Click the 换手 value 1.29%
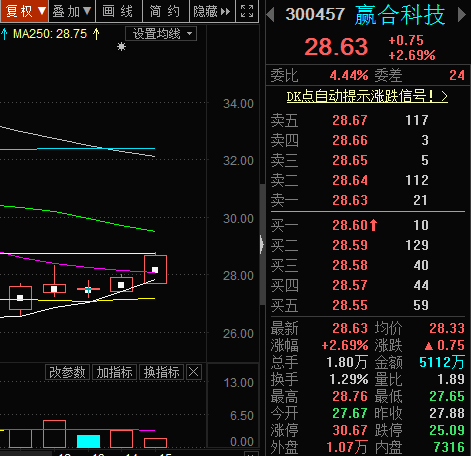The height and width of the screenshot is (456, 471). (349, 379)
